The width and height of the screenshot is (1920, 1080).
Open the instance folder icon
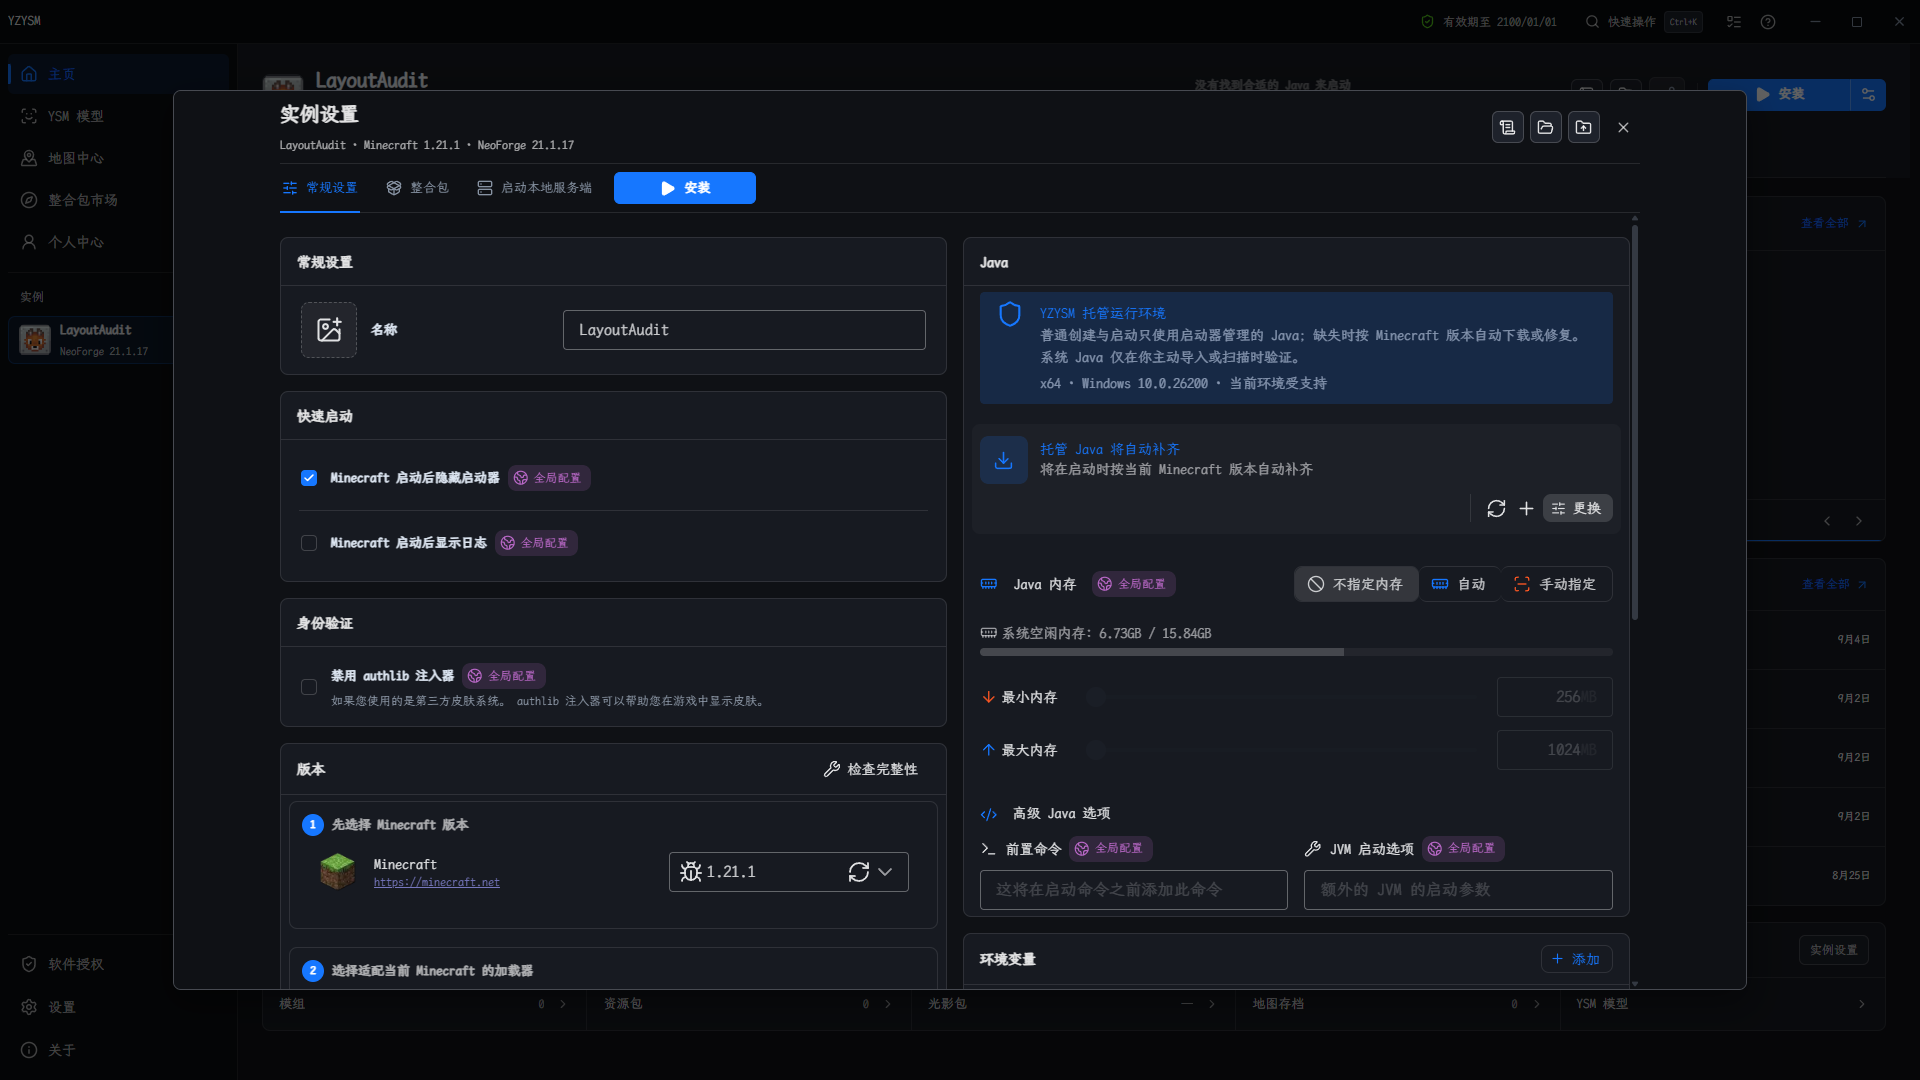click(1545, 127)
